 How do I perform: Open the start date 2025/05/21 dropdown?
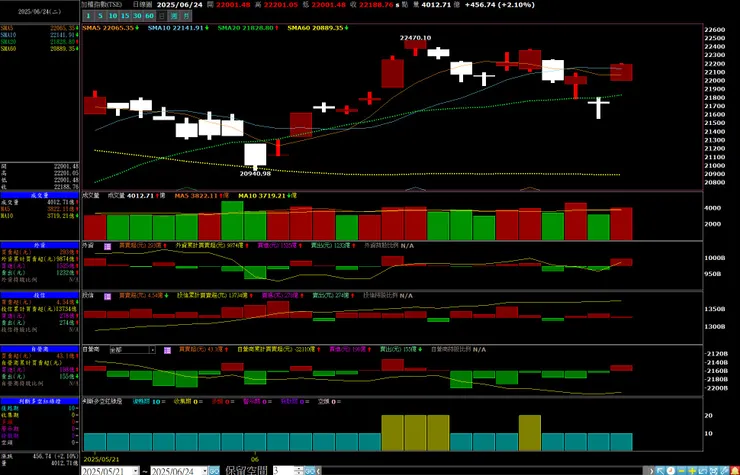click(x=135, y=471)
